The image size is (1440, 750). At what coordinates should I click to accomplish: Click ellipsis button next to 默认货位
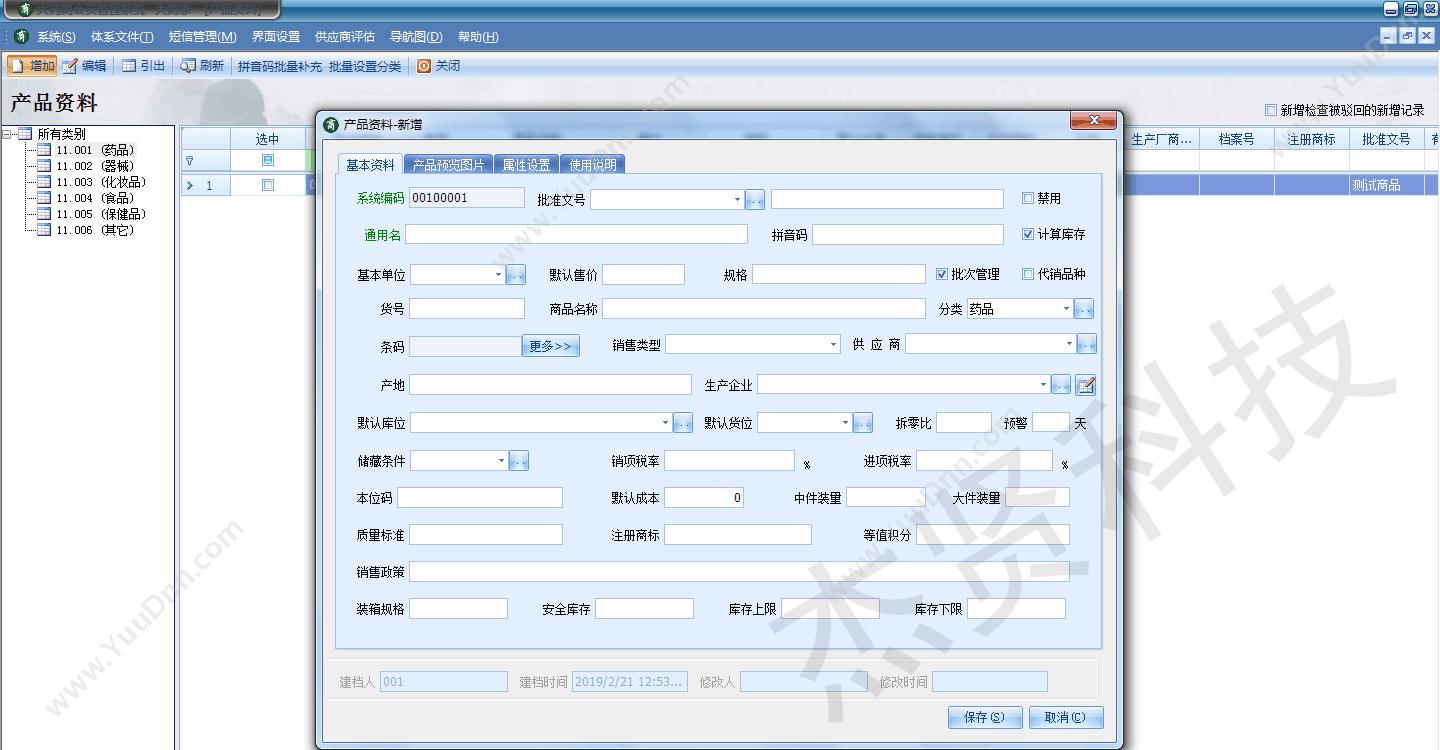[863, 423]
